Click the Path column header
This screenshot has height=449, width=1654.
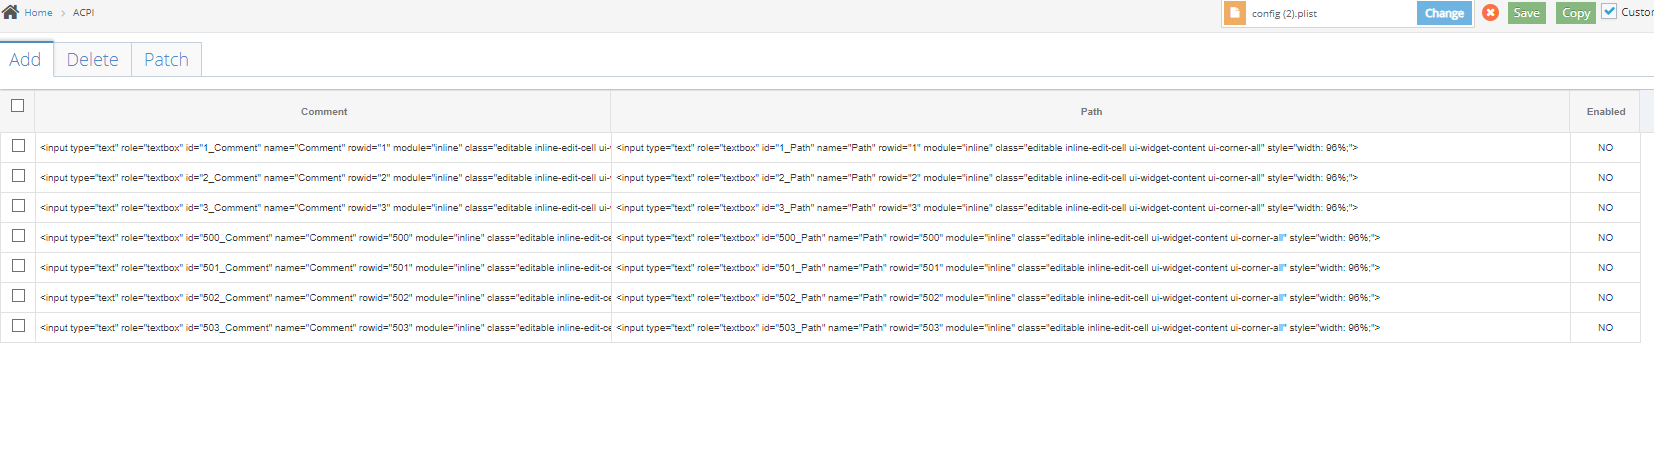coord(1091,112)
